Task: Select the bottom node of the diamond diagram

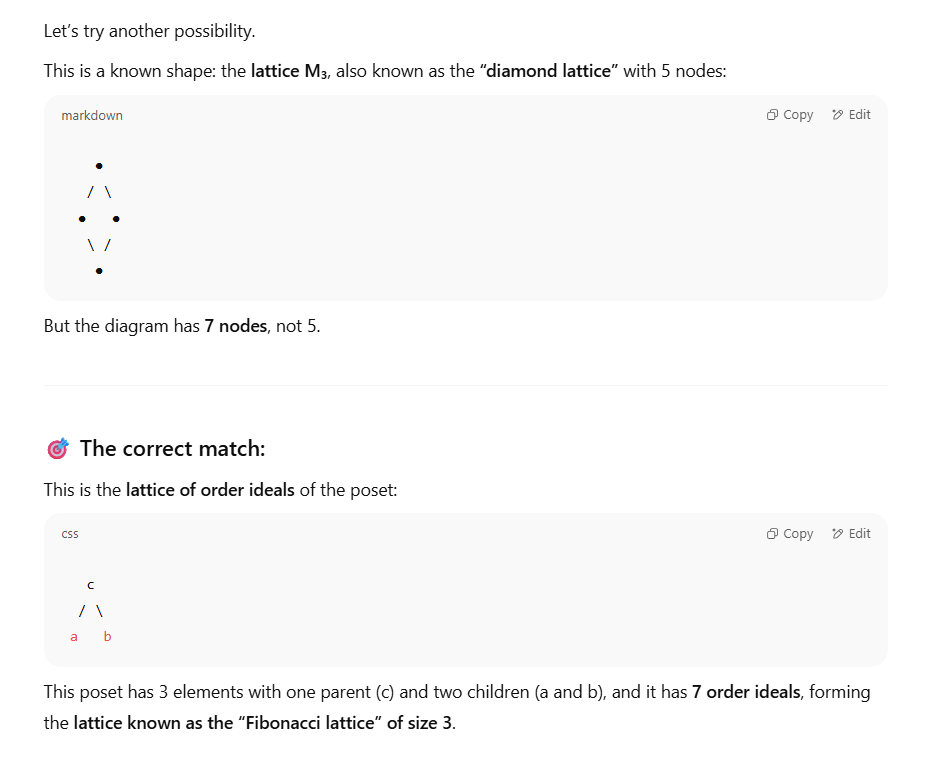Action: [x=99, y=271]
